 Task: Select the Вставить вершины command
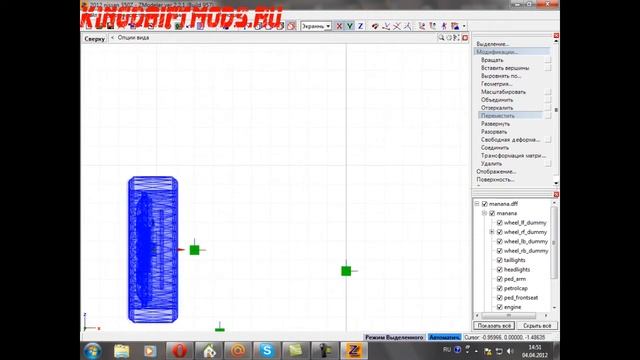pyautogui.click(x=505, y=68)
